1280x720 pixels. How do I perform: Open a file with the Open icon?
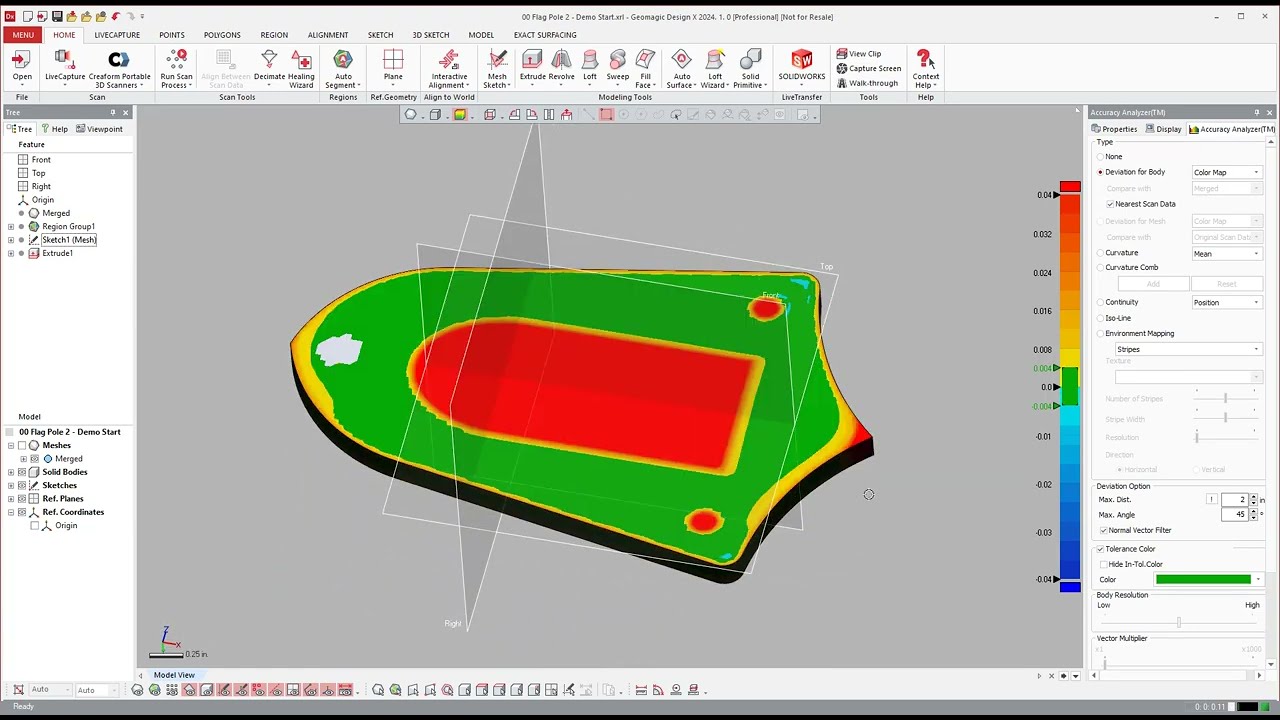point(22,67)
